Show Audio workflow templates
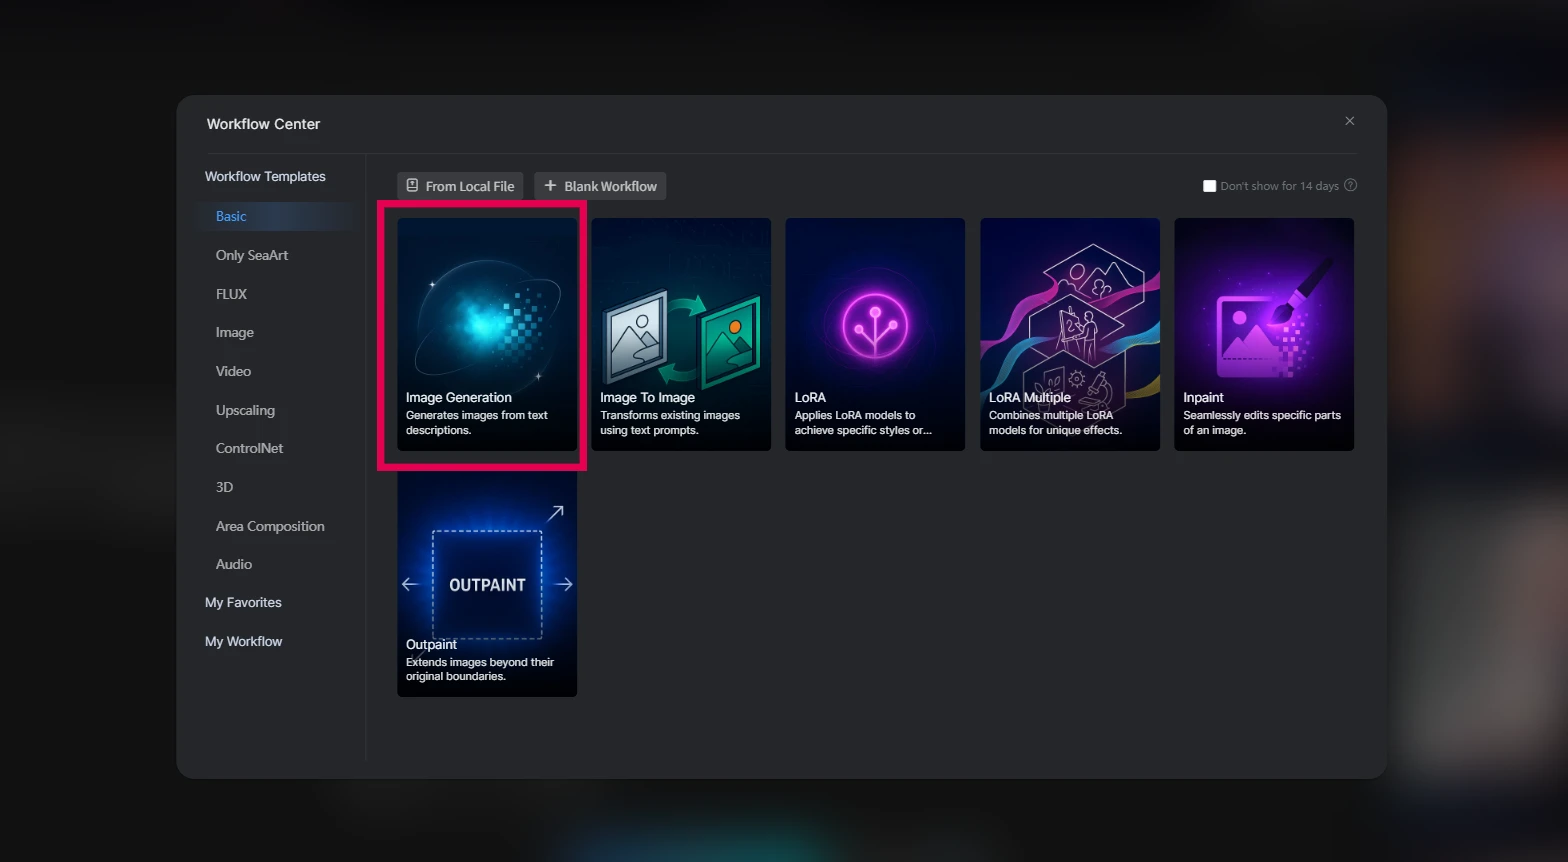Viewport: 1568px width, 862px height. tap(234, 564)
